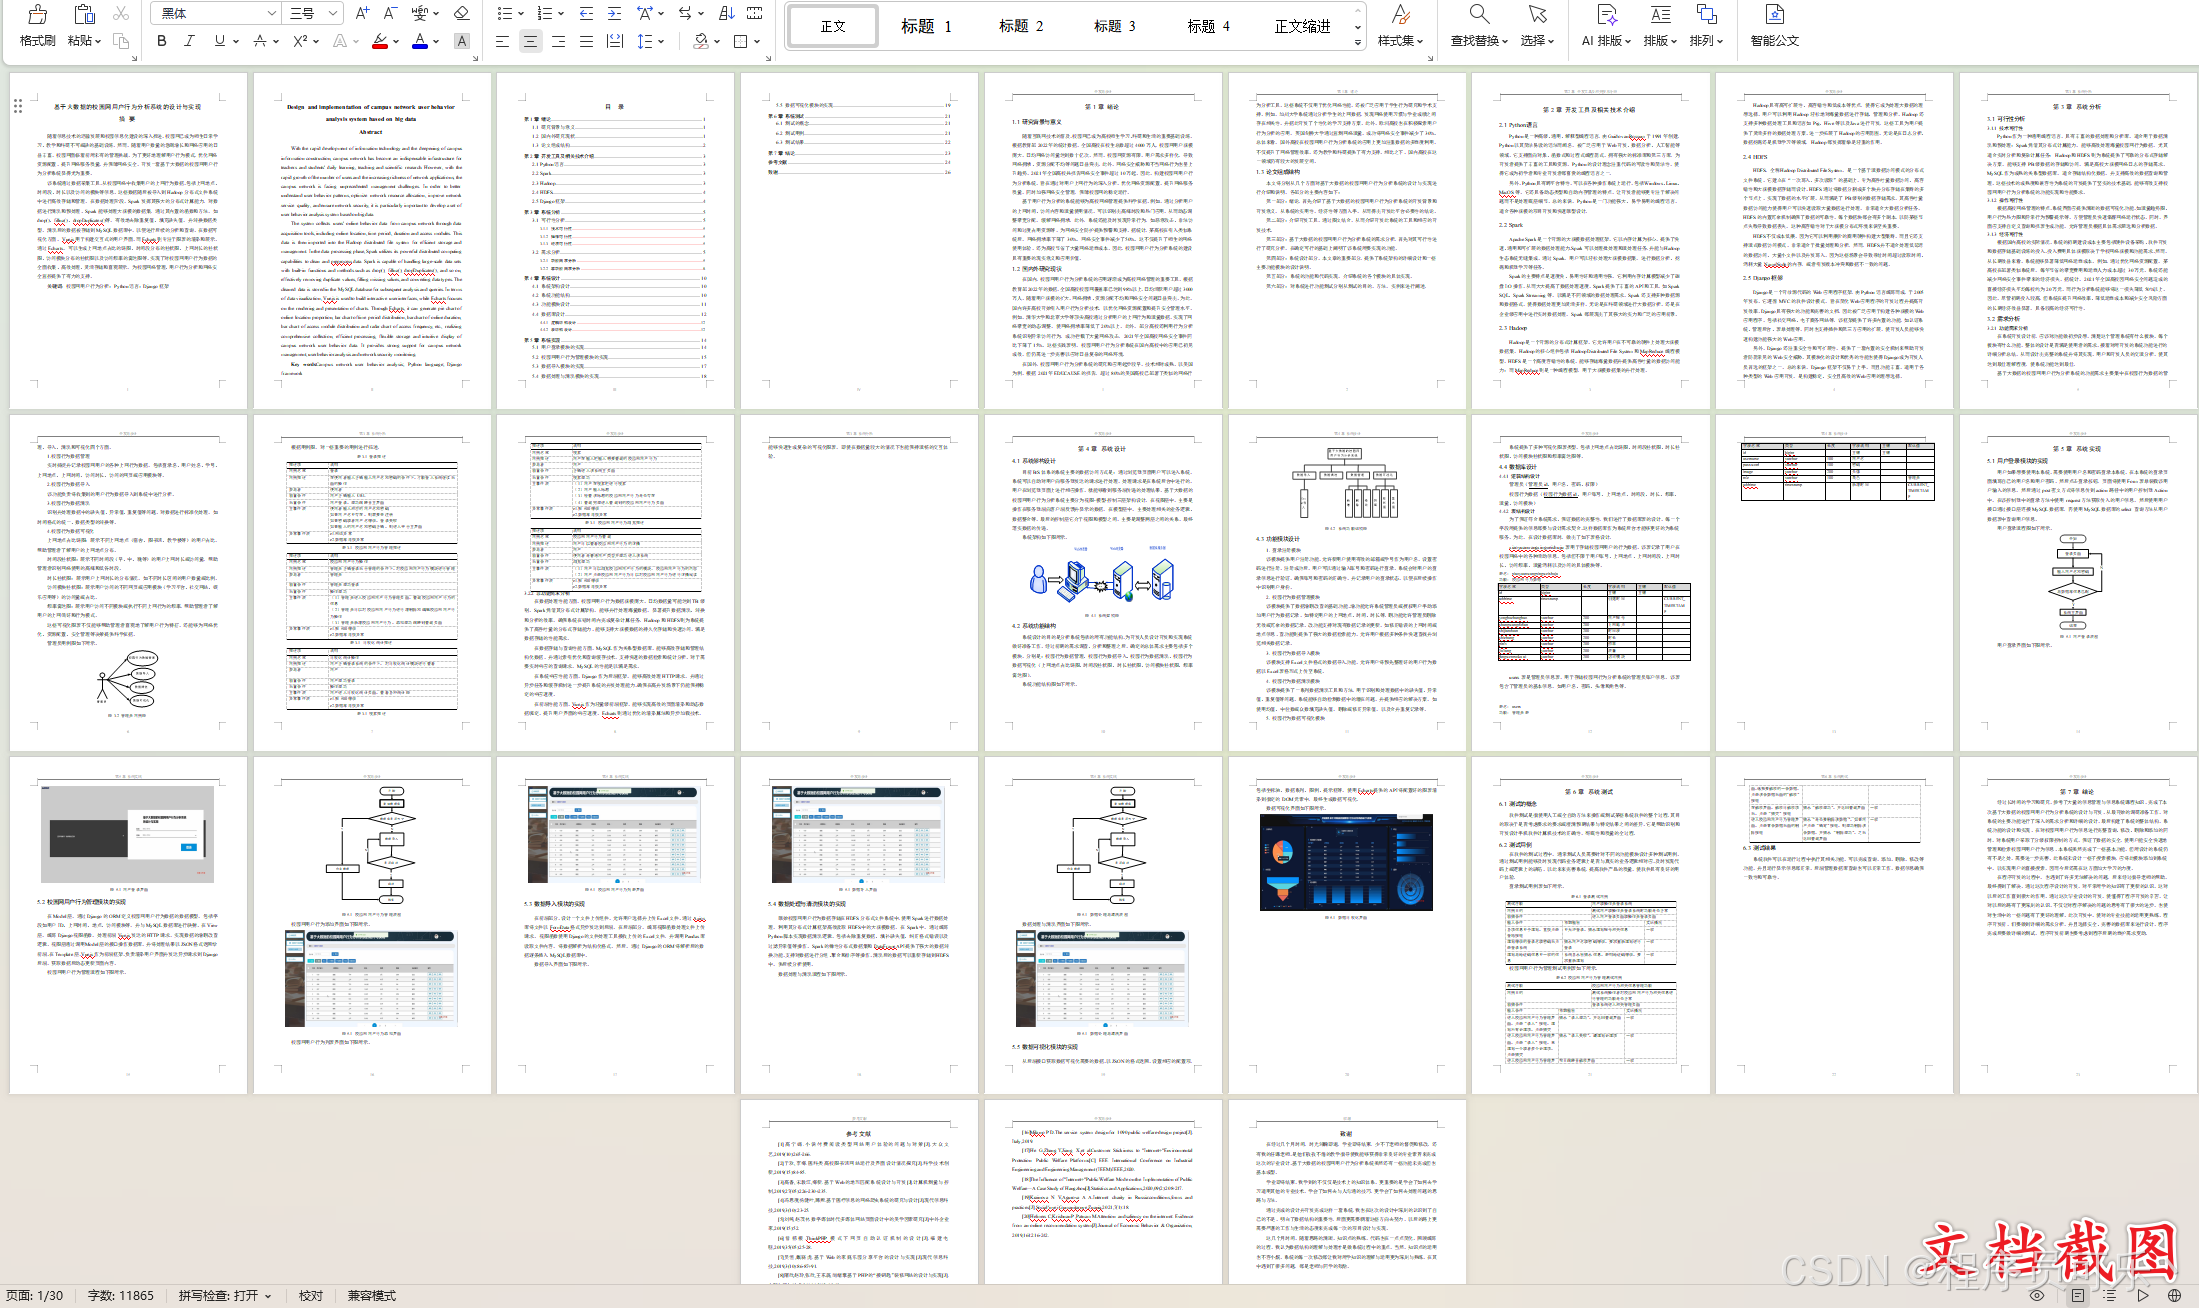Align text to the right
The width and height of the screenshot is (2199, 1308).
pyautogui.click(x=558, y=41)
